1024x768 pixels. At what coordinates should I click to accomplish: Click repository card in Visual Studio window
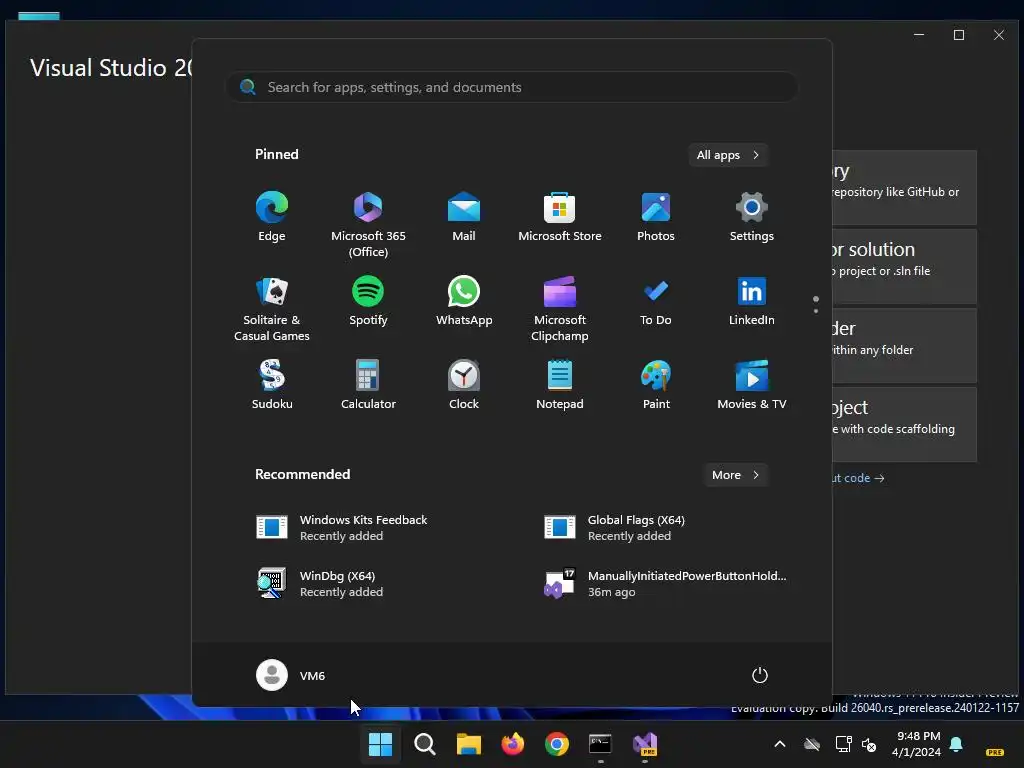[x=904, y=187]
